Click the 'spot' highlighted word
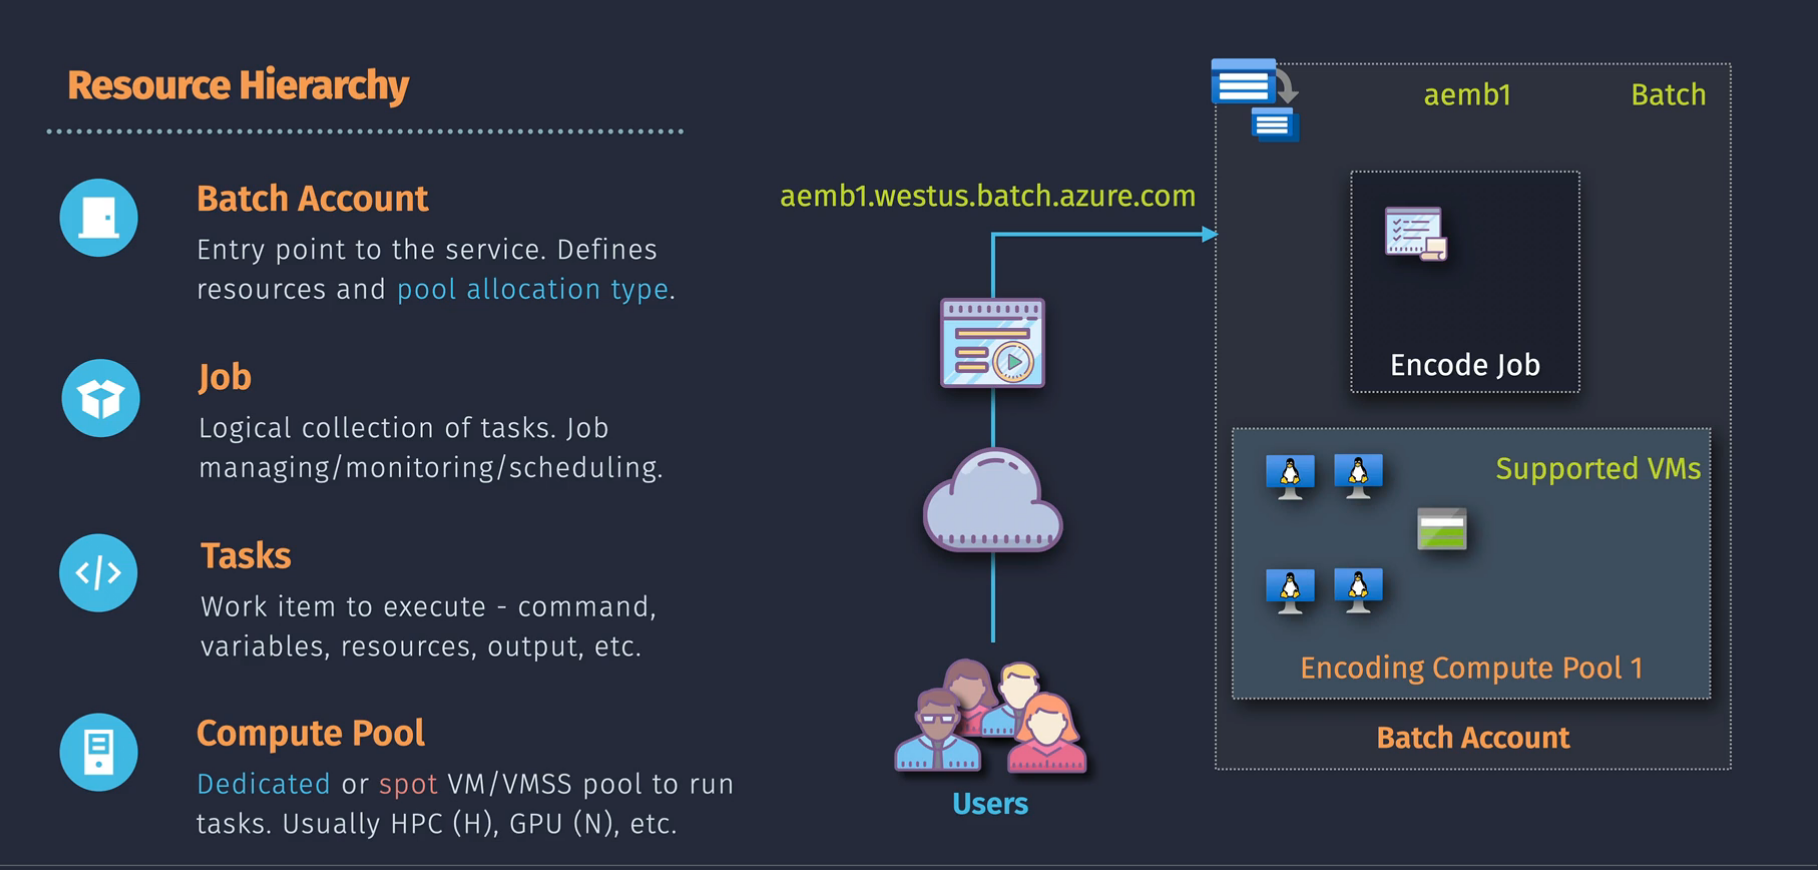Screen dimensions: 1818x870 click(x=408, y=784)
